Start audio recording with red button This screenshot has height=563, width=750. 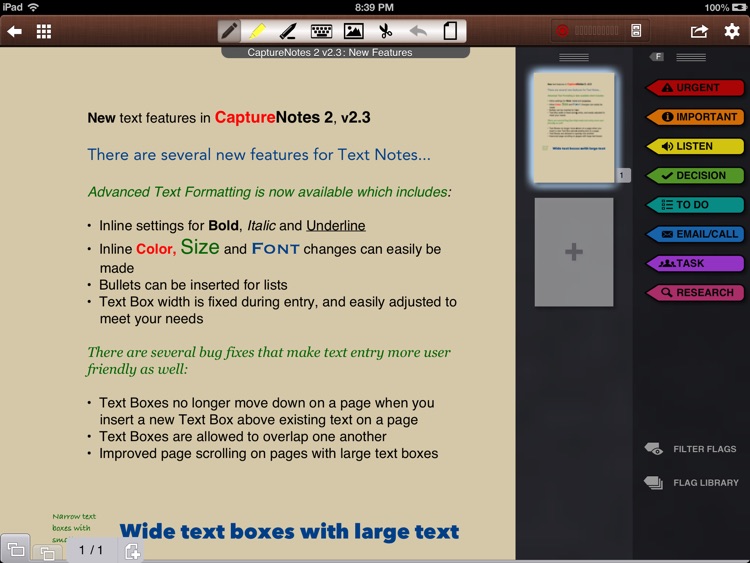[x=562, y=31]
